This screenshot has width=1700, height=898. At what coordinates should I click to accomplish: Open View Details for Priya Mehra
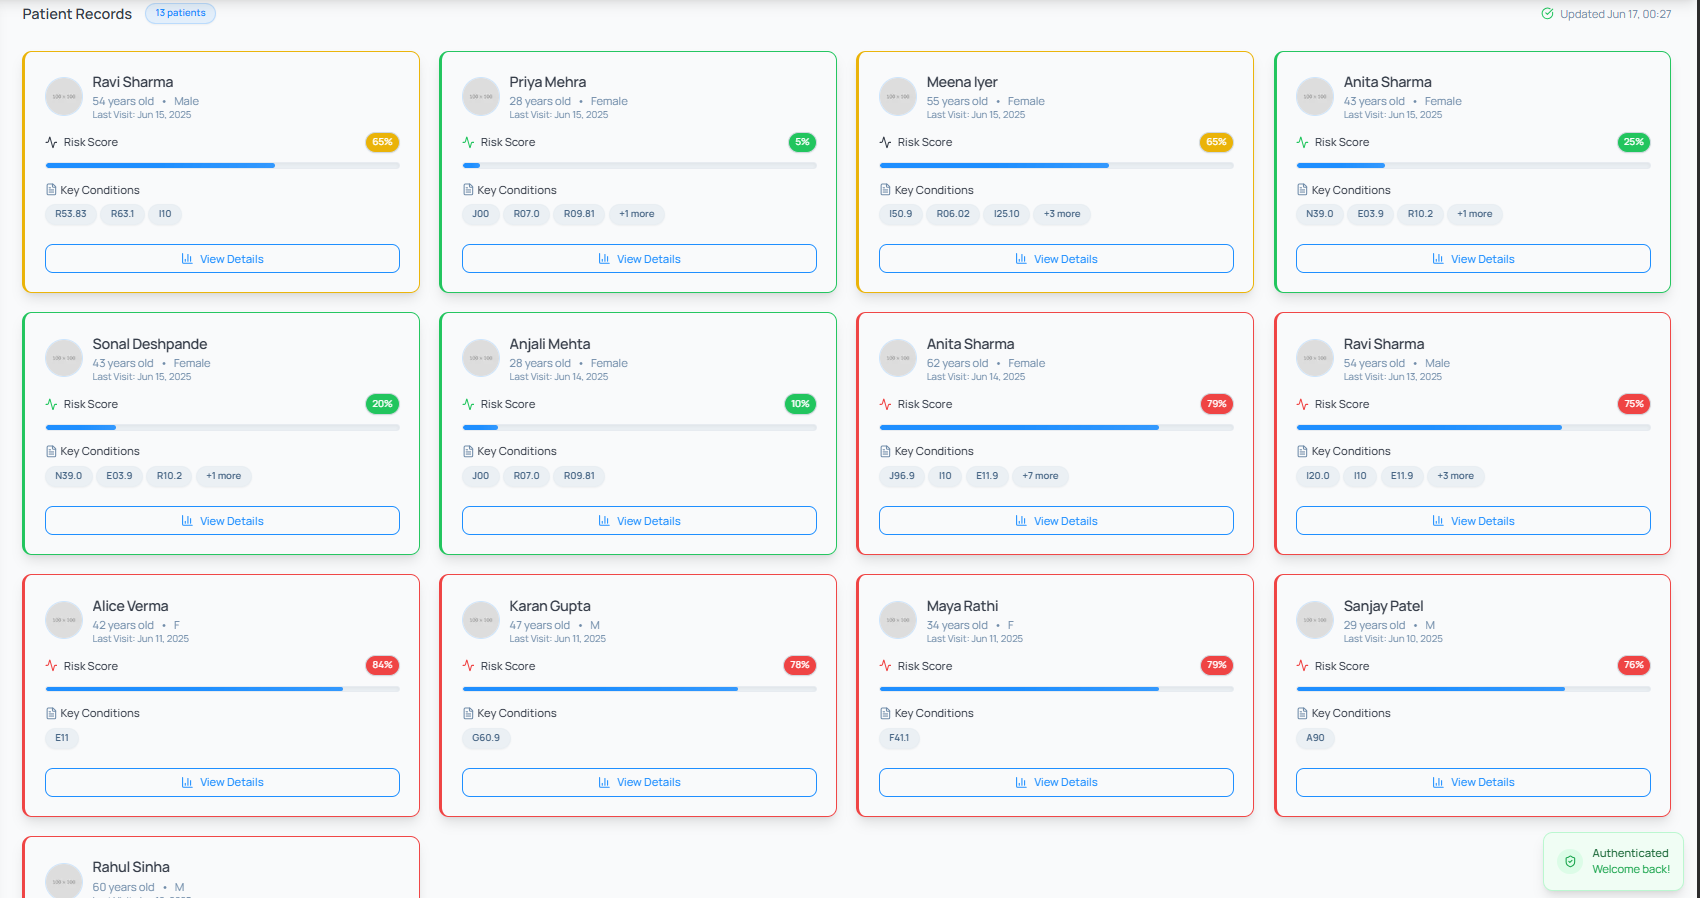(639, 258)
